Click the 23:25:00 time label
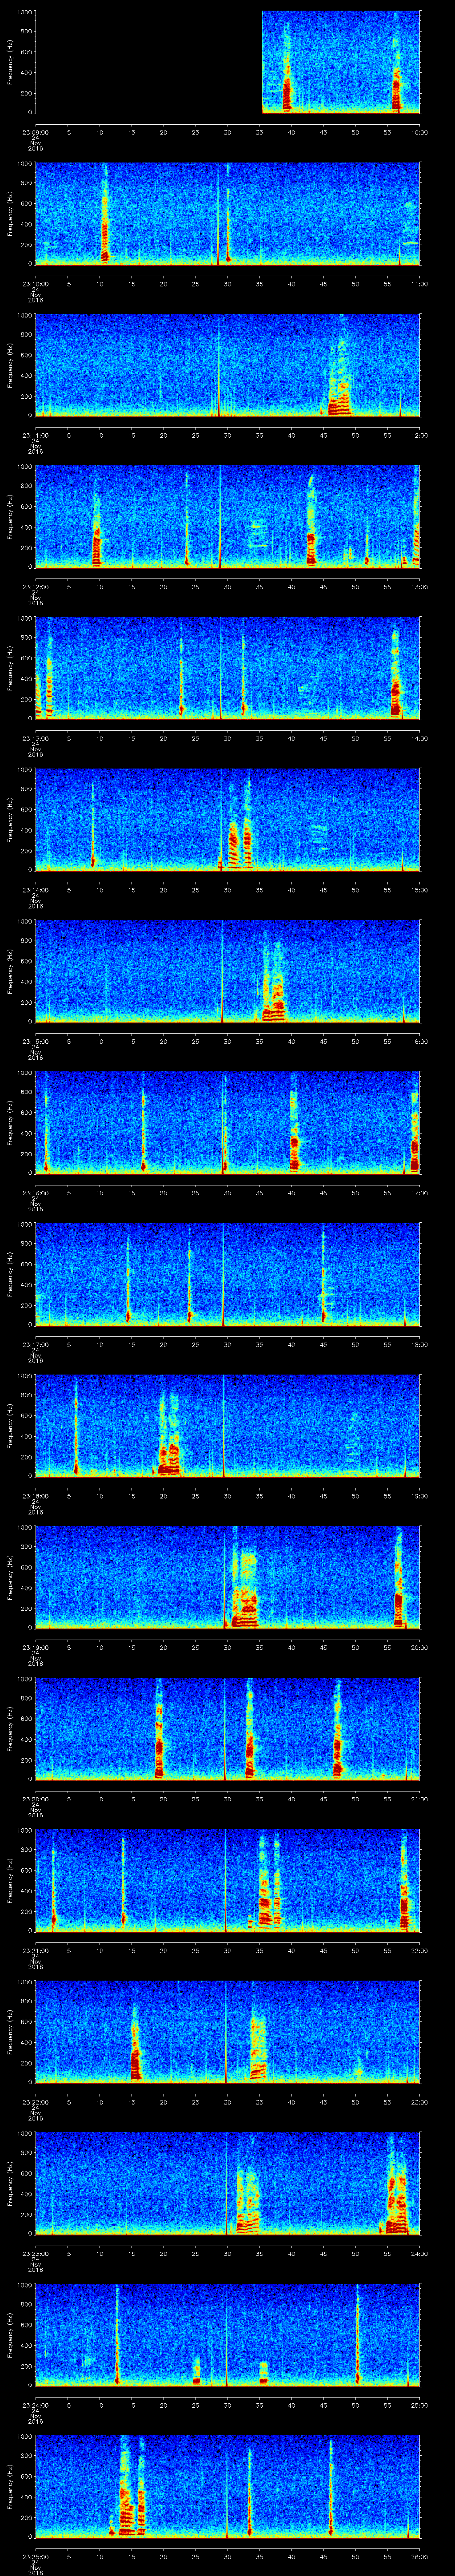Image resolution: width=455 pixels, height=2576 pixels. coord(36,2556)
